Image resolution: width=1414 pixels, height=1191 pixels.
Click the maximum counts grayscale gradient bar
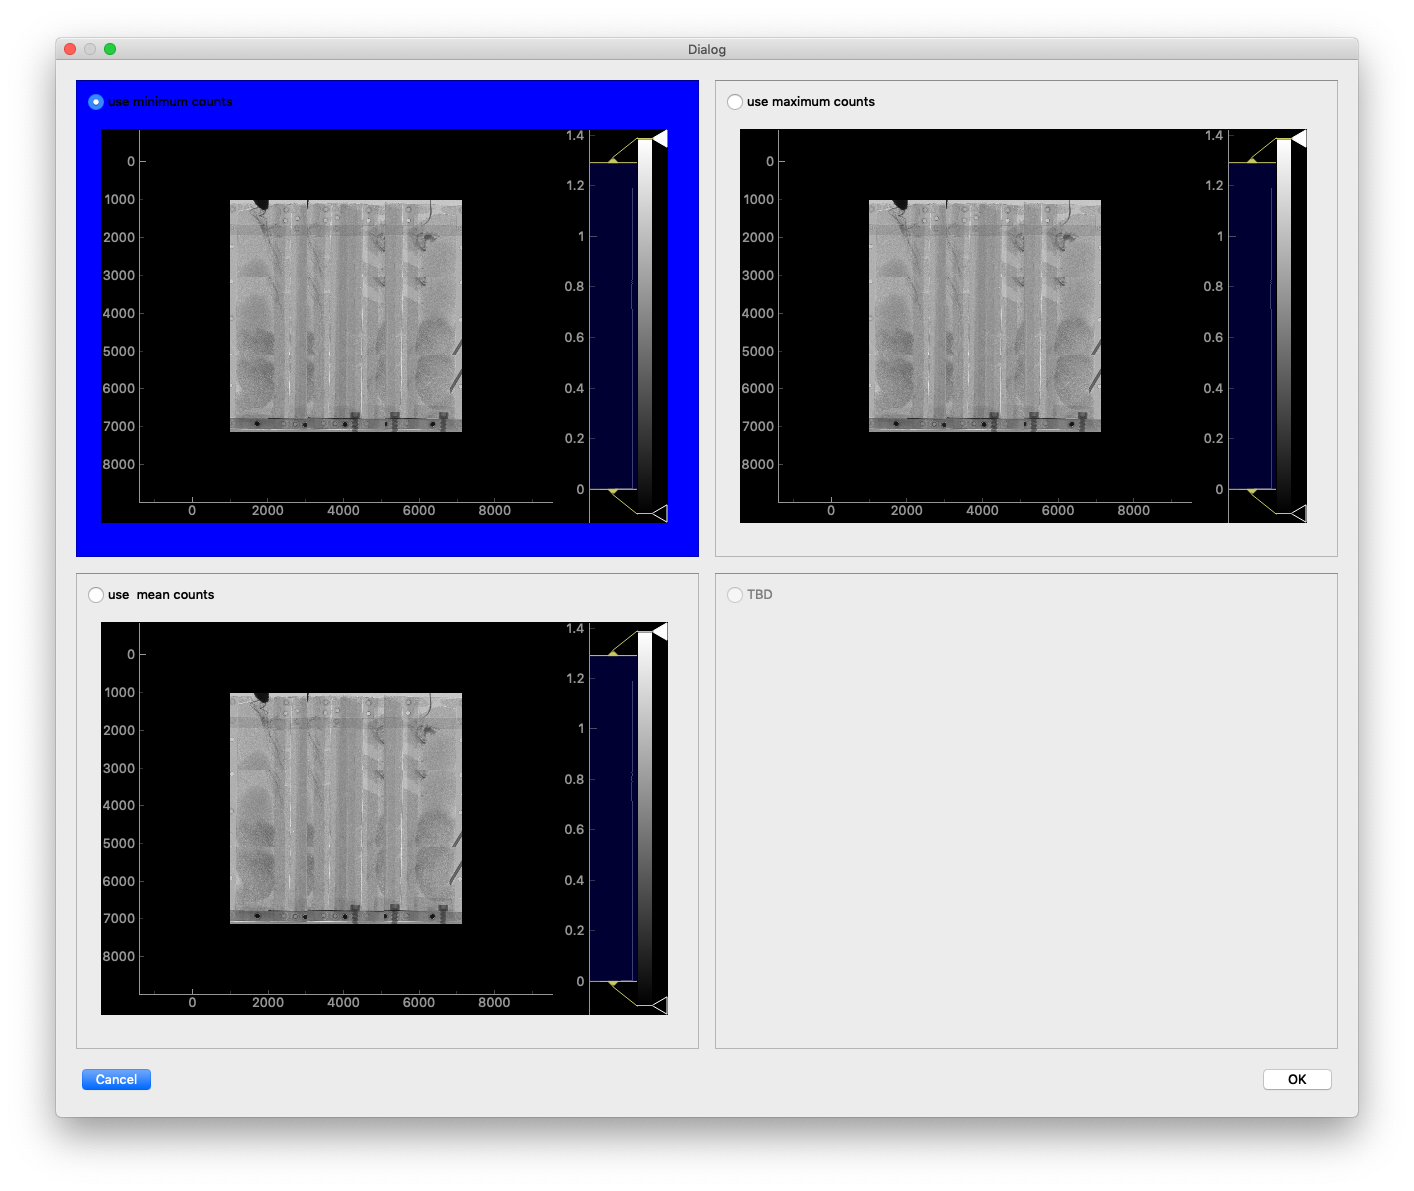(1284, 325)
